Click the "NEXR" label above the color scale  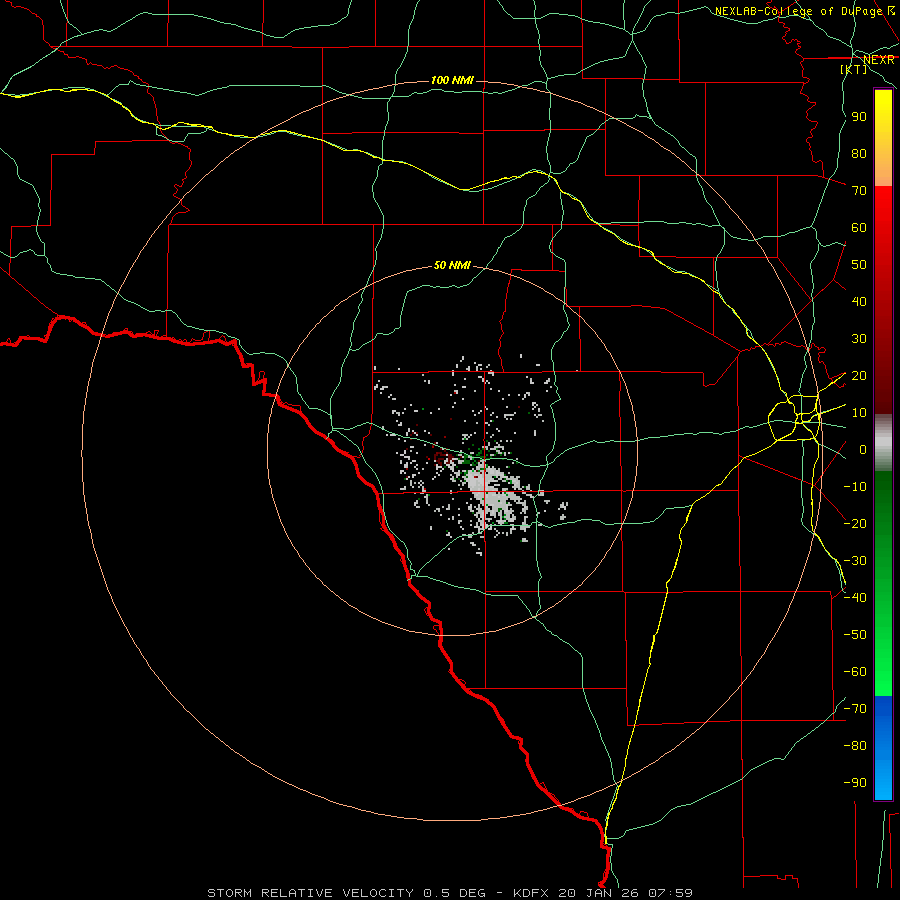pos(879,60)
